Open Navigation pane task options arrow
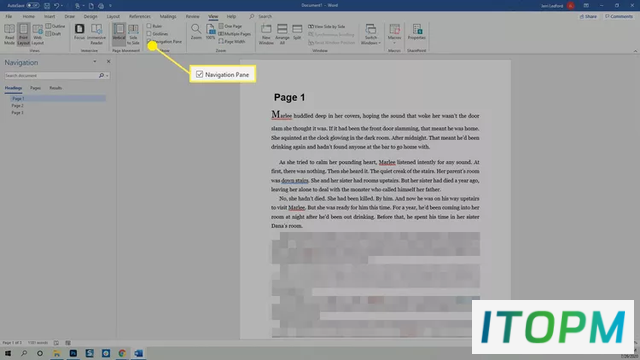 [x=95, y=62]
